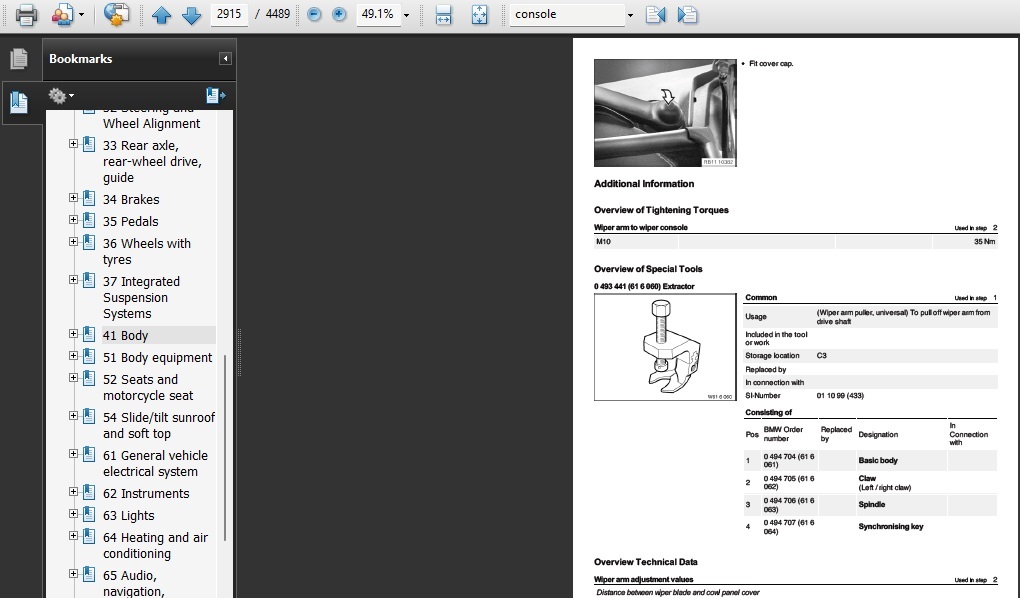
Task: Expand the '54 Slide/tilt sunroof' bookmark
Action: coord(74,416)
